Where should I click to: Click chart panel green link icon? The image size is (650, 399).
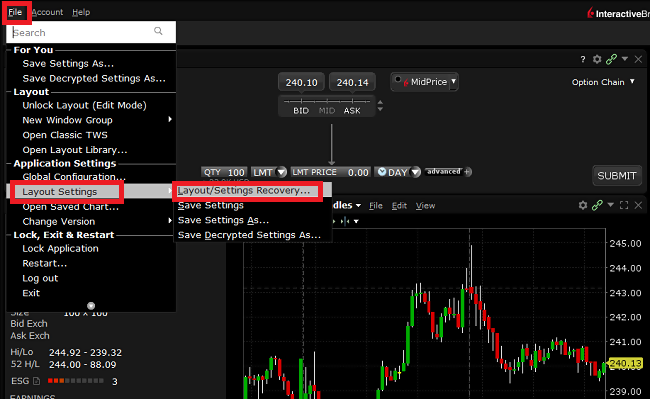[597, 205]
